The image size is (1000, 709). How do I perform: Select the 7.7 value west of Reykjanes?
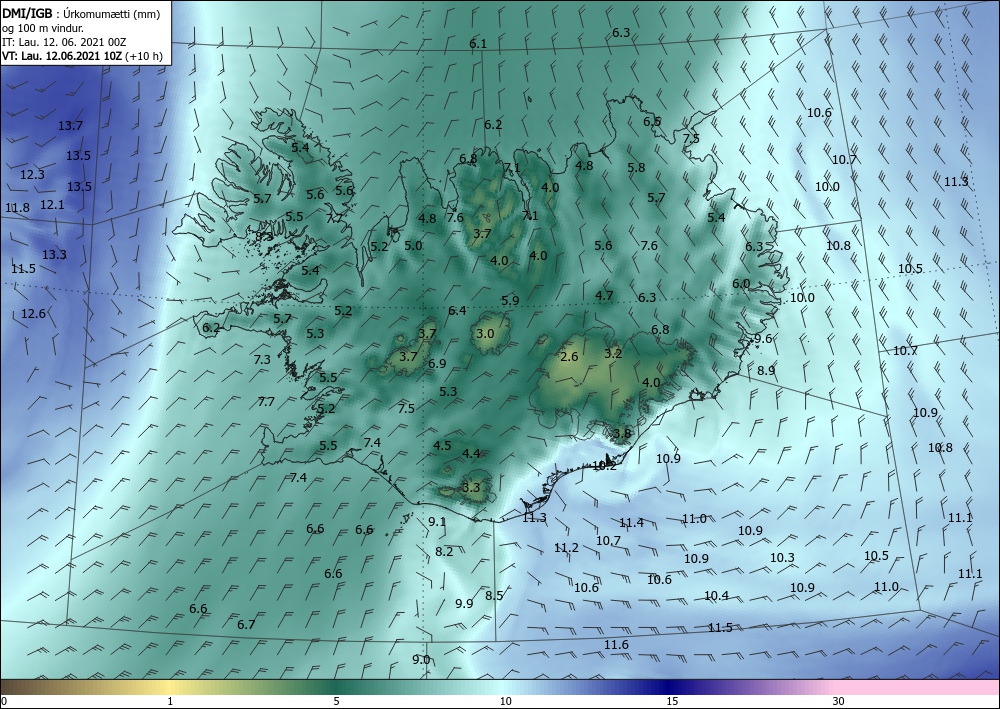[x=266, y=402]
